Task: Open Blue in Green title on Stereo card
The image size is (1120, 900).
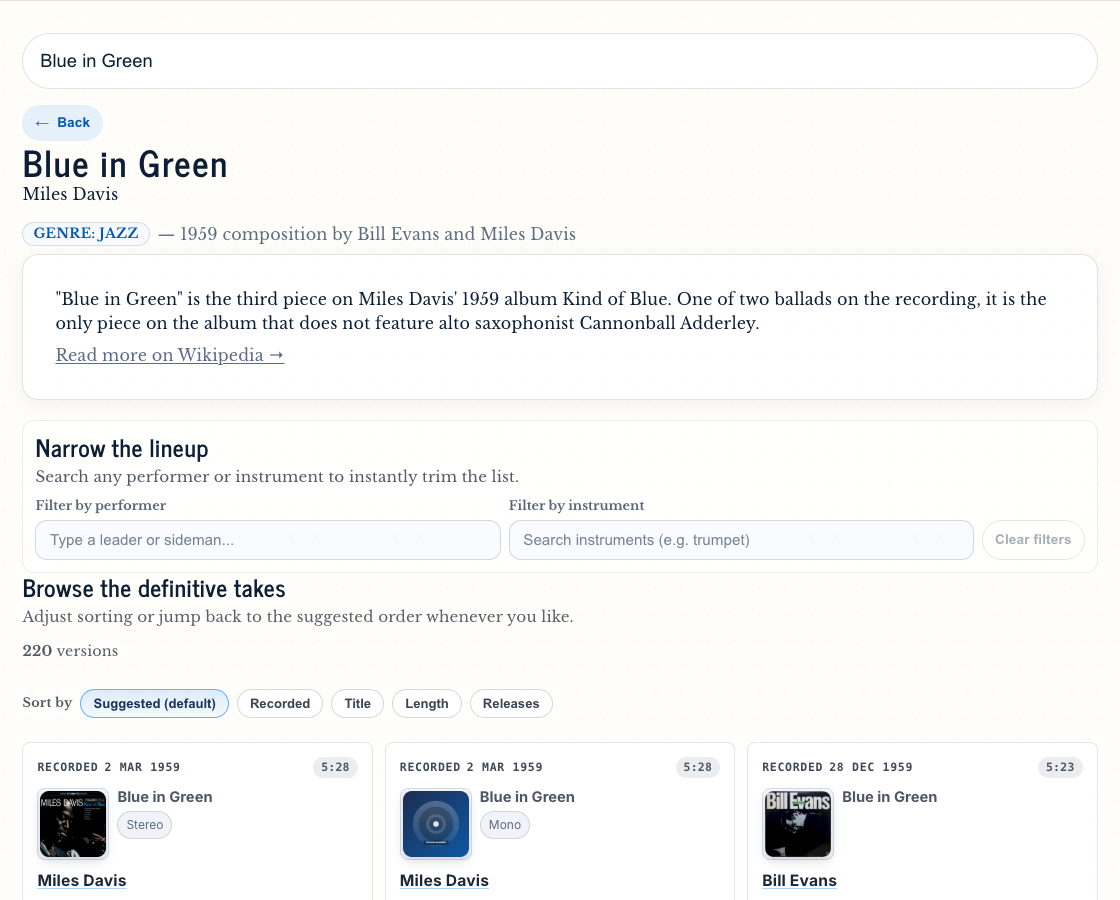Action: tap(165, 797)
